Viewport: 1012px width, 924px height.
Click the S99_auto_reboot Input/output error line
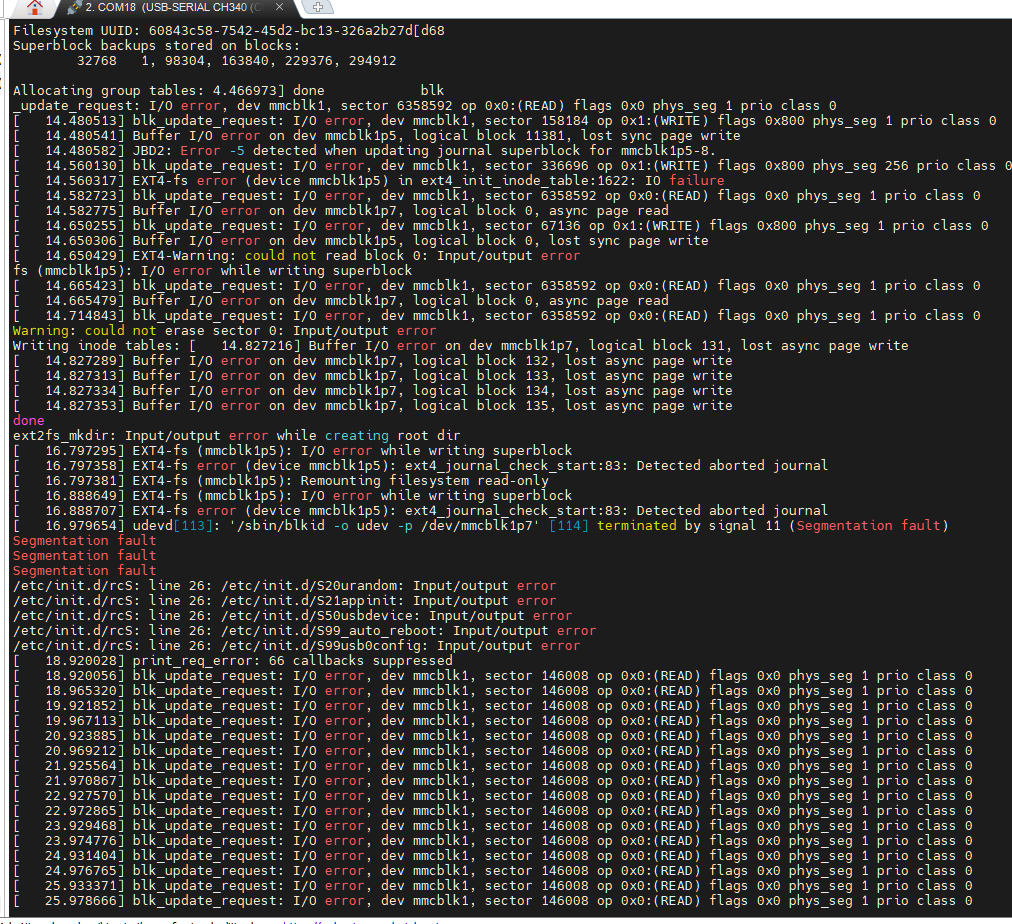pyautogui.click(x=304, y=630)
